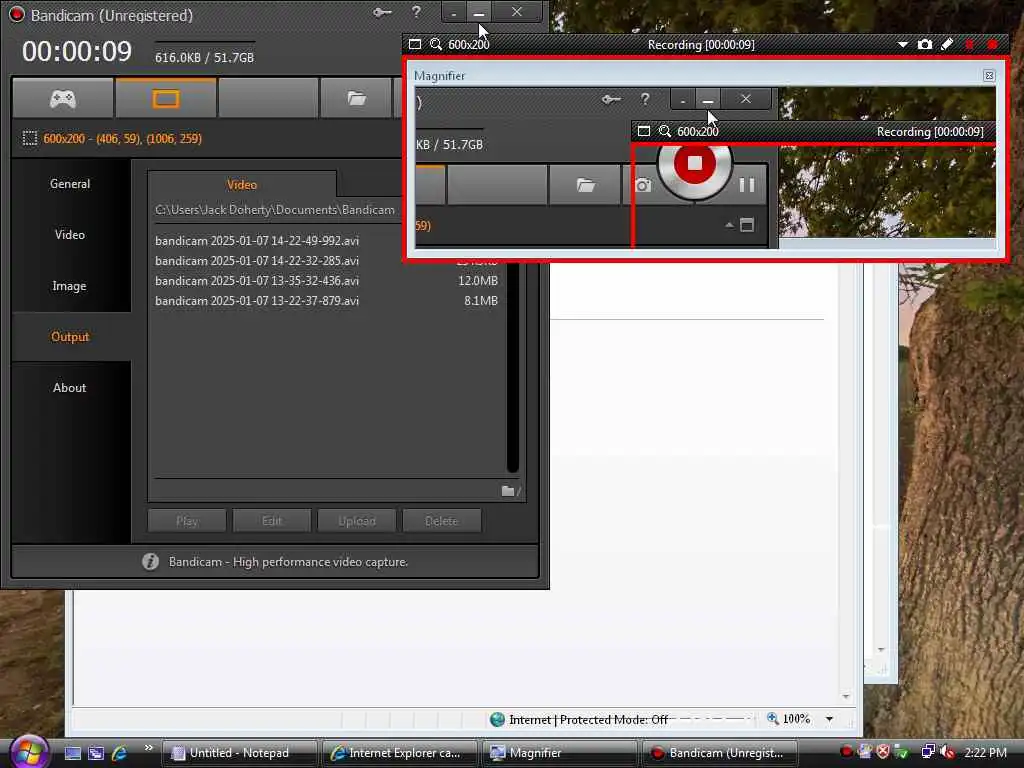Close the Magnifier dock panel
Image resolution: width=1024 pixels, height=768 pixels.
click(x=989, y=76)
